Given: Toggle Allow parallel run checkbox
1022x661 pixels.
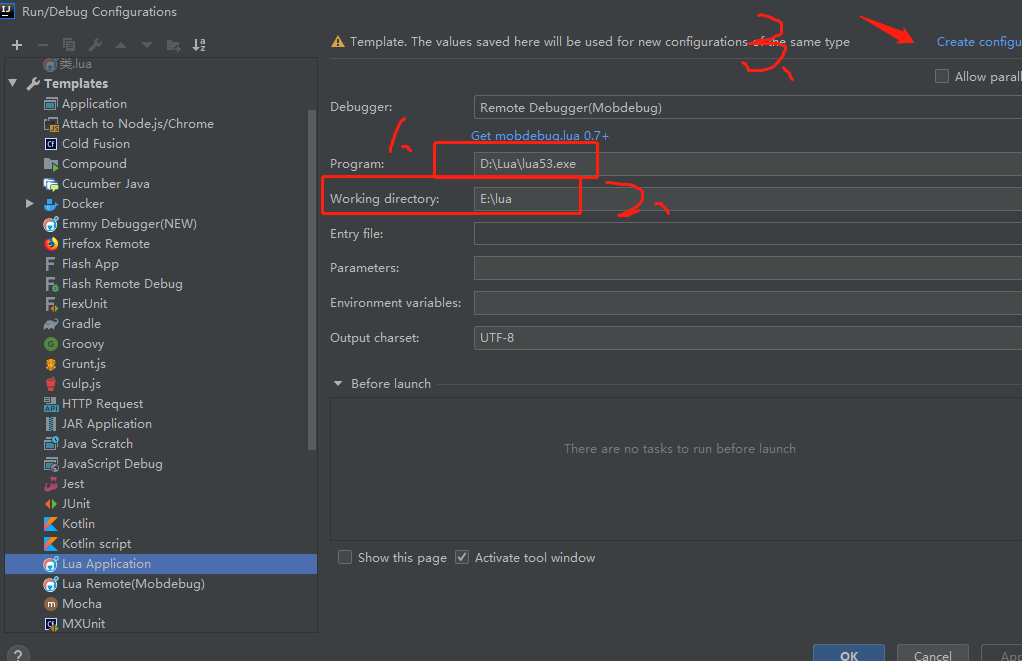Looking at the screenshot, I should pos(942,76).
